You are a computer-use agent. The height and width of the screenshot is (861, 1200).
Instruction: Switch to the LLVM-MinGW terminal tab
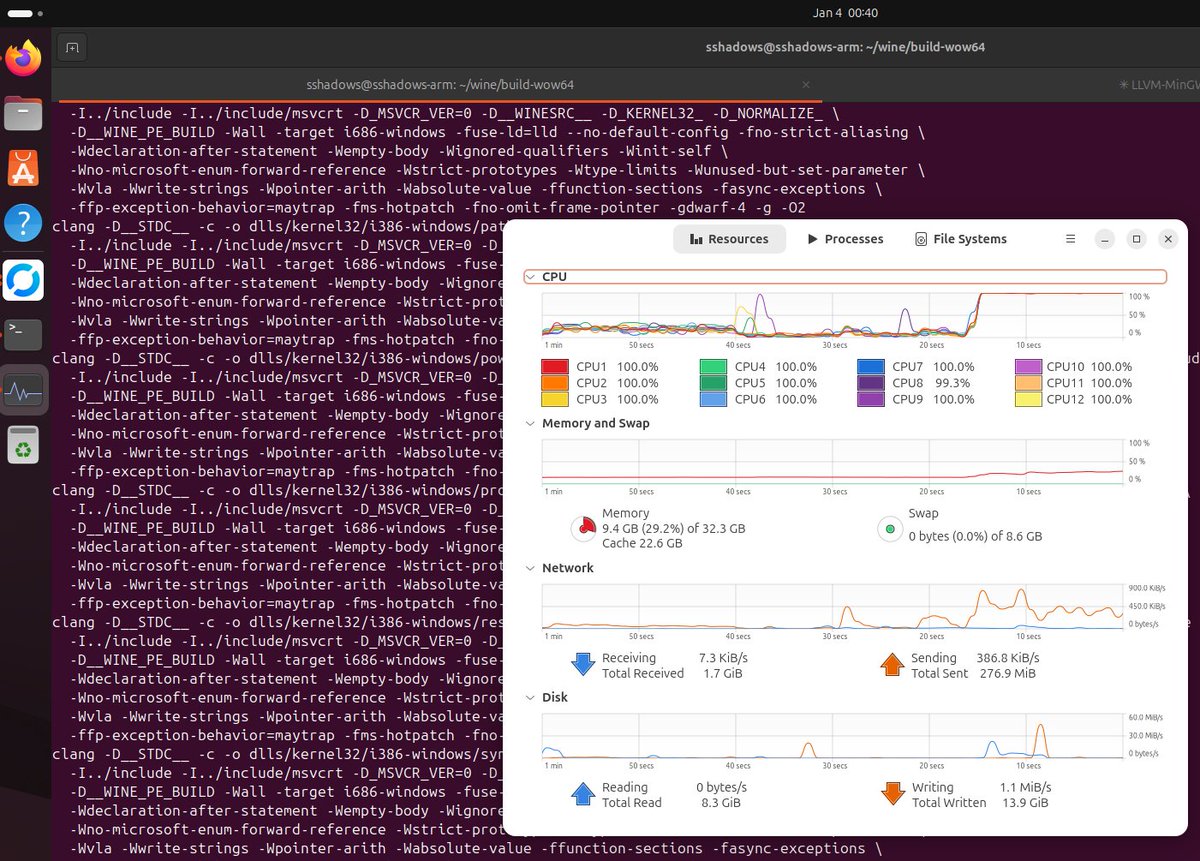pyautogui.click(x=1159, y=85)
